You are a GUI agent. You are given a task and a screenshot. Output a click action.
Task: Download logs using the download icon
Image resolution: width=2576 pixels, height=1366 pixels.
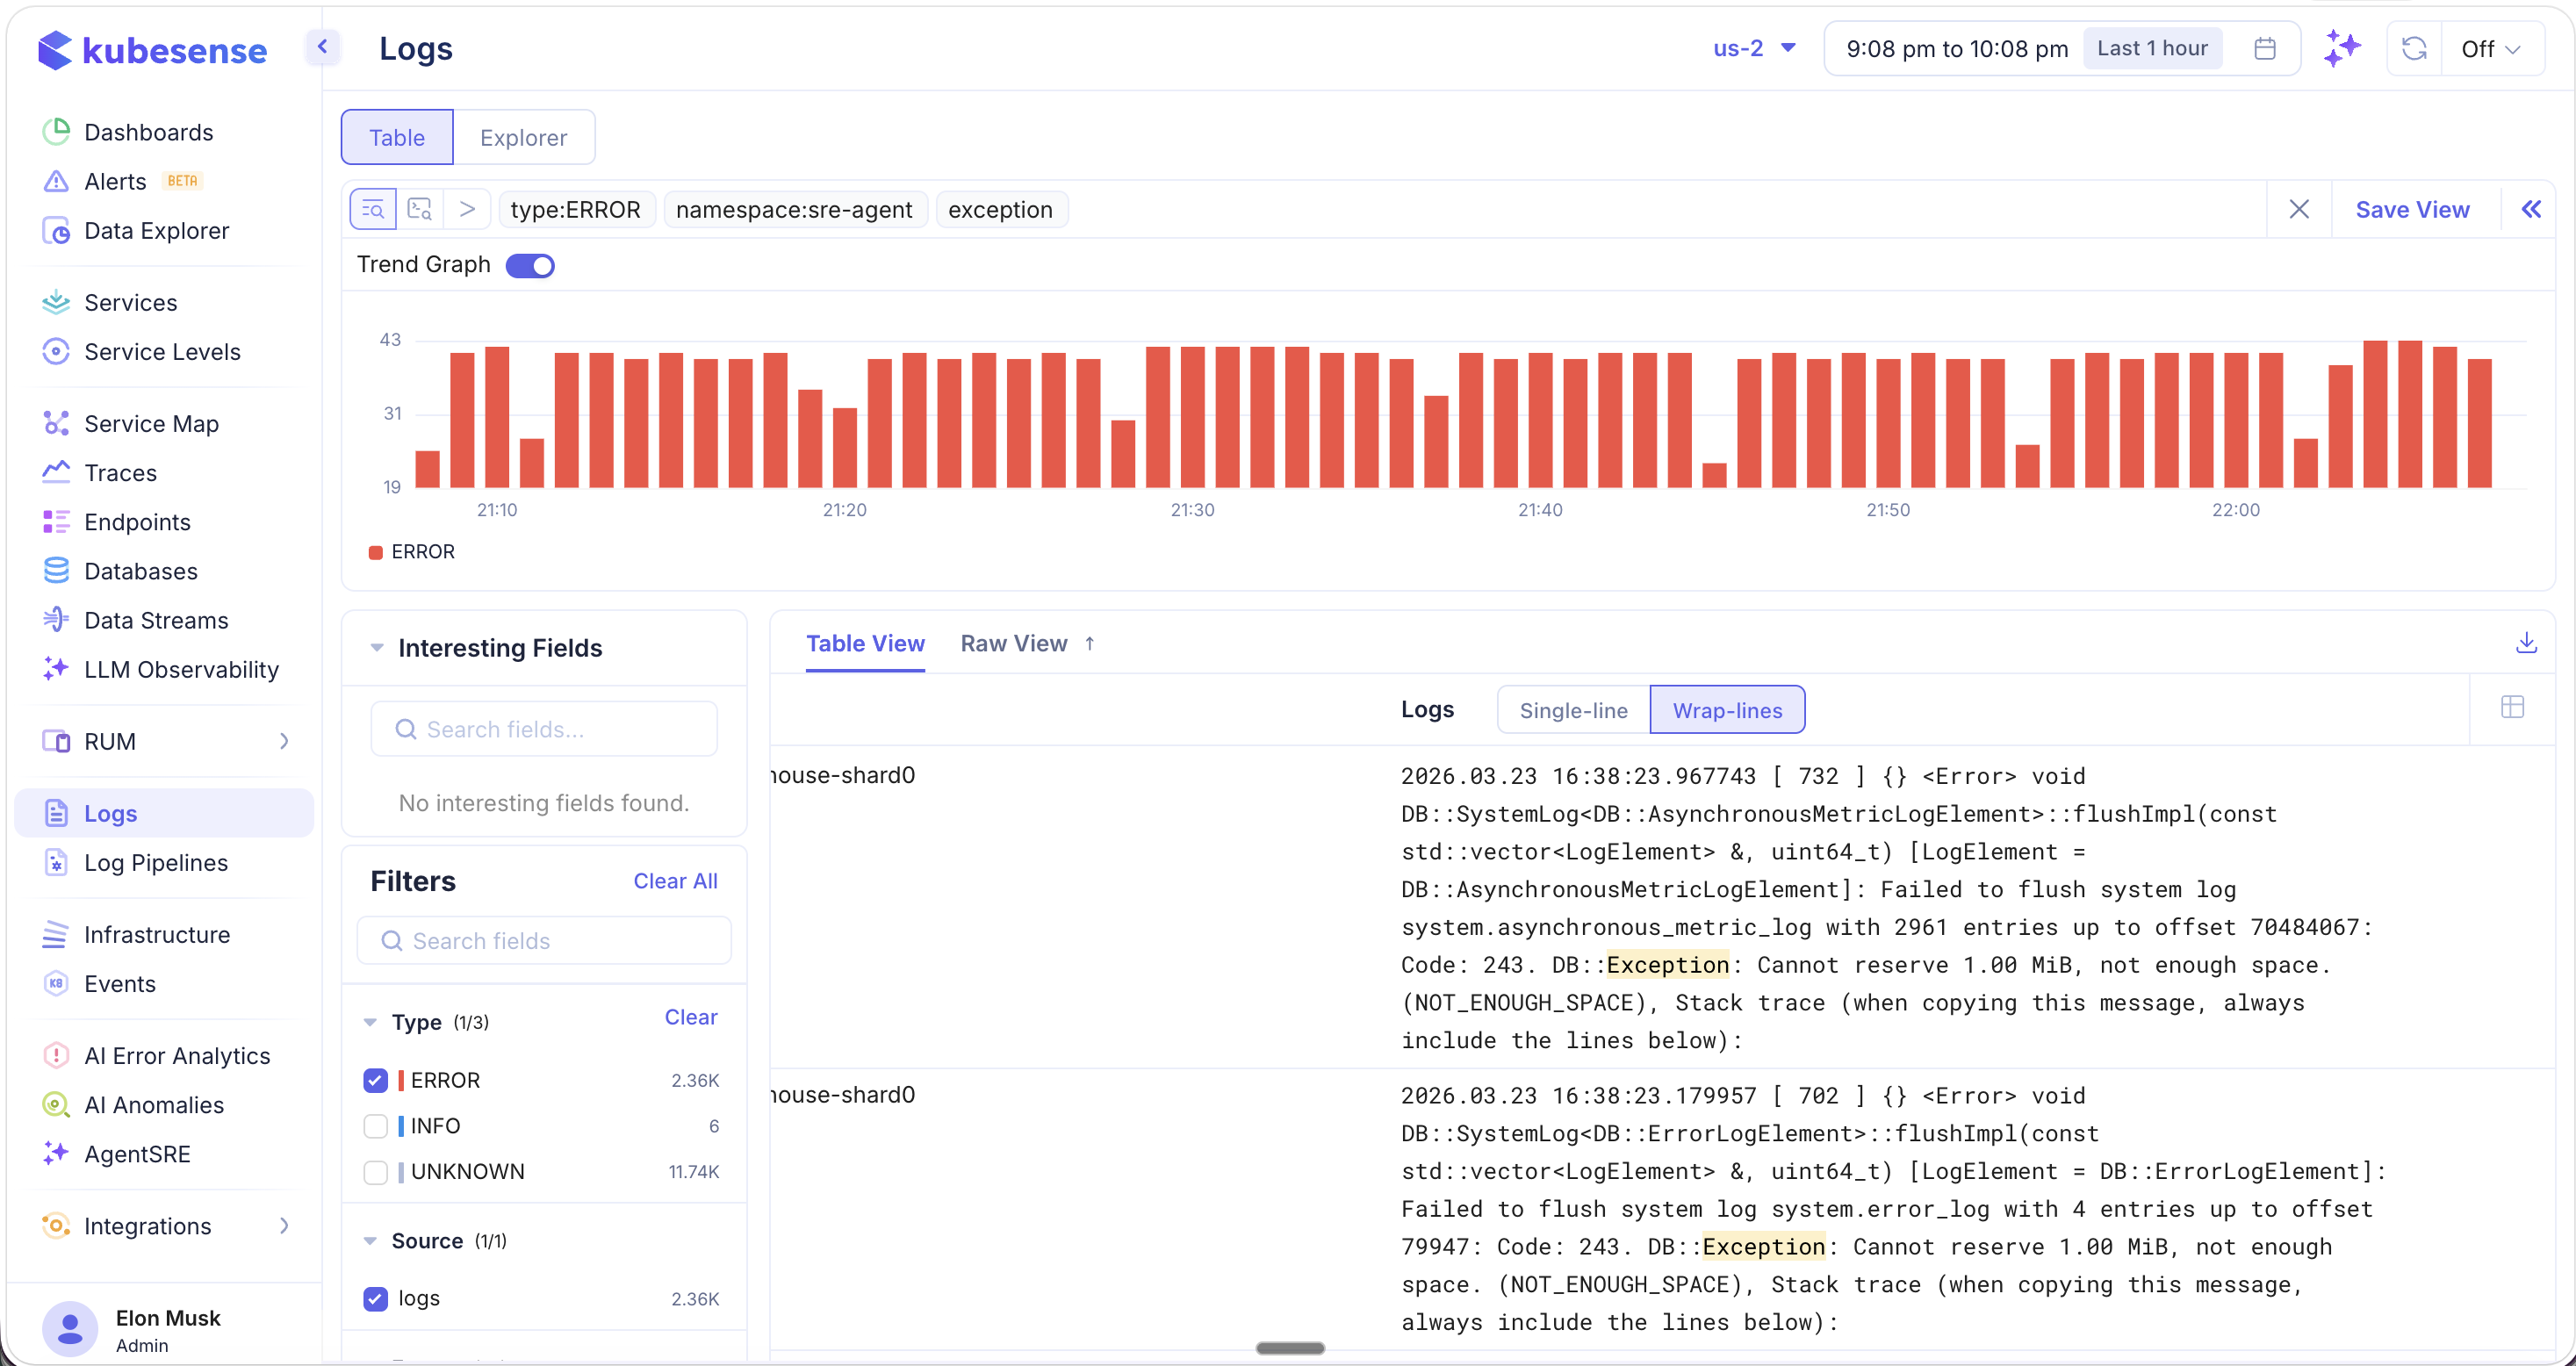pyautogui.click(x=2528, y=643)
